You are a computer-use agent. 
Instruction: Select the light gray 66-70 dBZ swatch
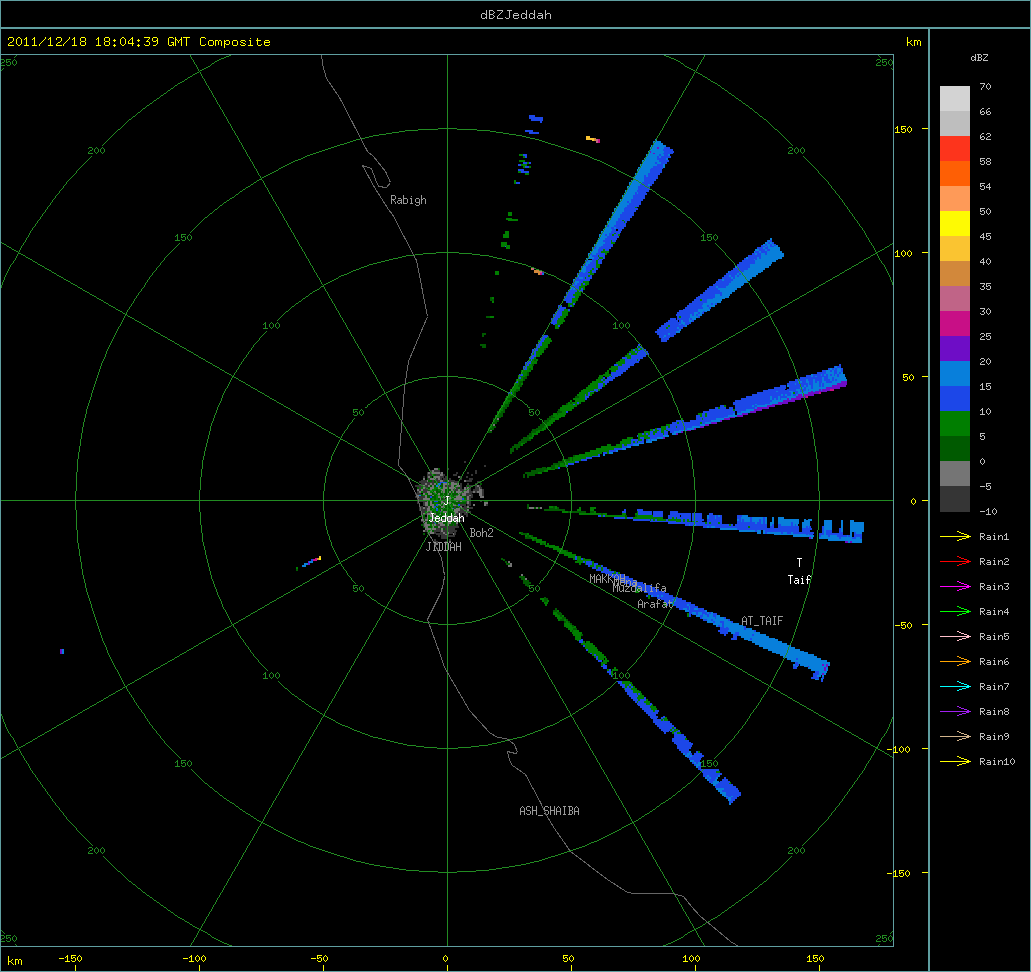pos(955,99)
